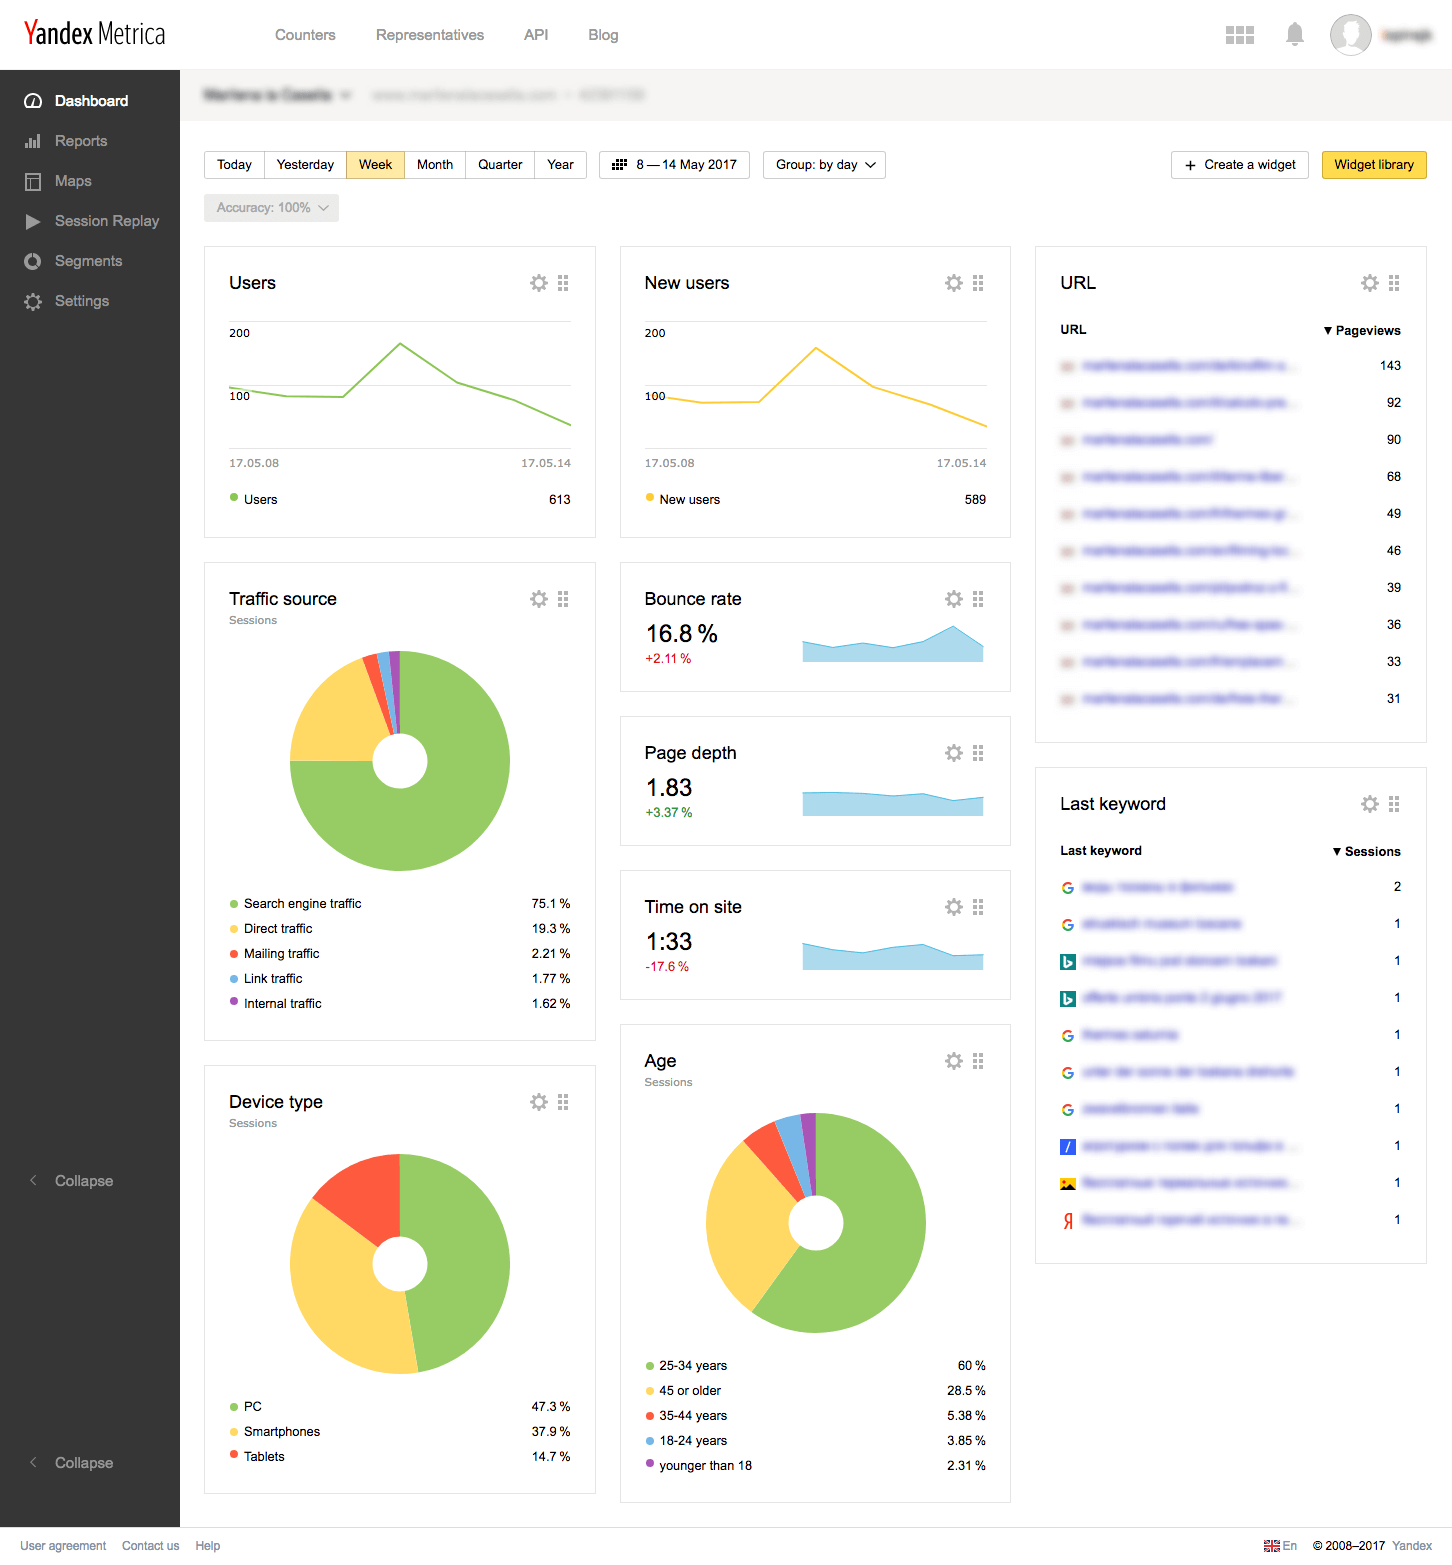Click the notifications bell icon
The height and width of the screenshot is (1565, 1452).
coord(1295,35)
